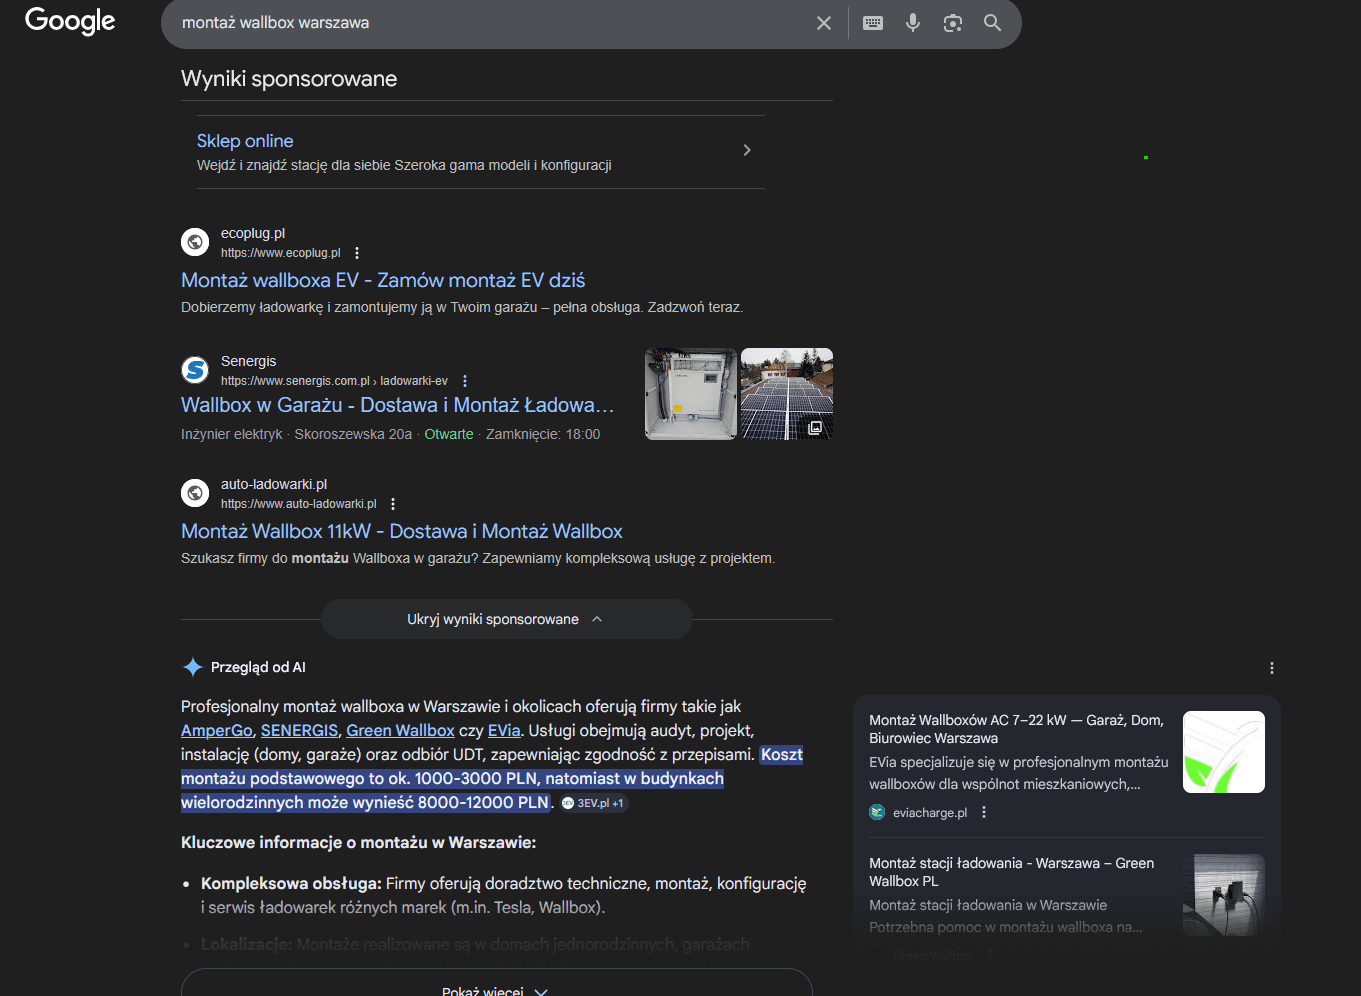Collapse ads via 'Ukryj wyniki sponsorowane'
This screenshot has width=1361, height=996.
click(506, 619)
